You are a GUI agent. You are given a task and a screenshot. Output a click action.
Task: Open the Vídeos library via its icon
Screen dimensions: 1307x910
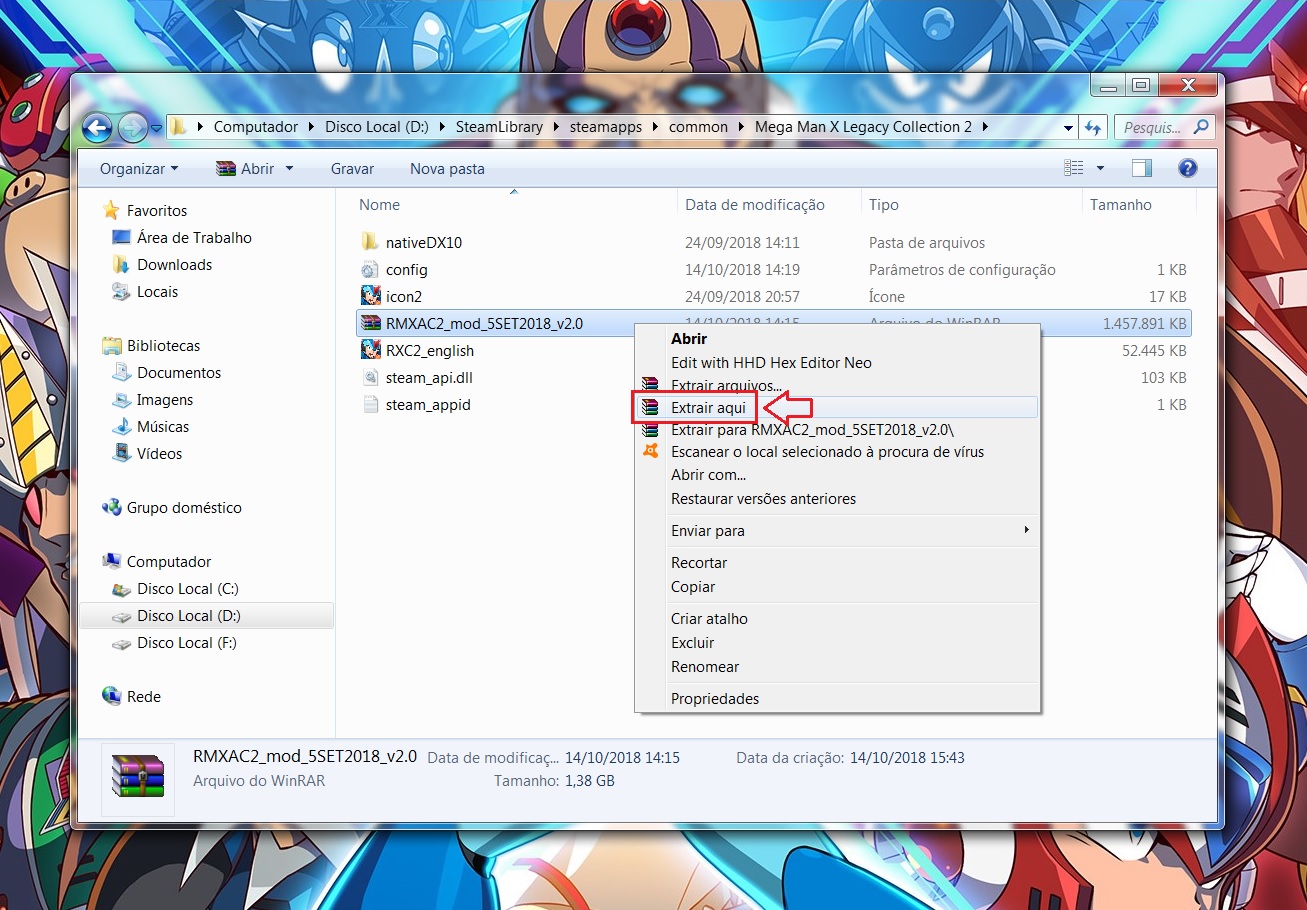click(121, 453)
